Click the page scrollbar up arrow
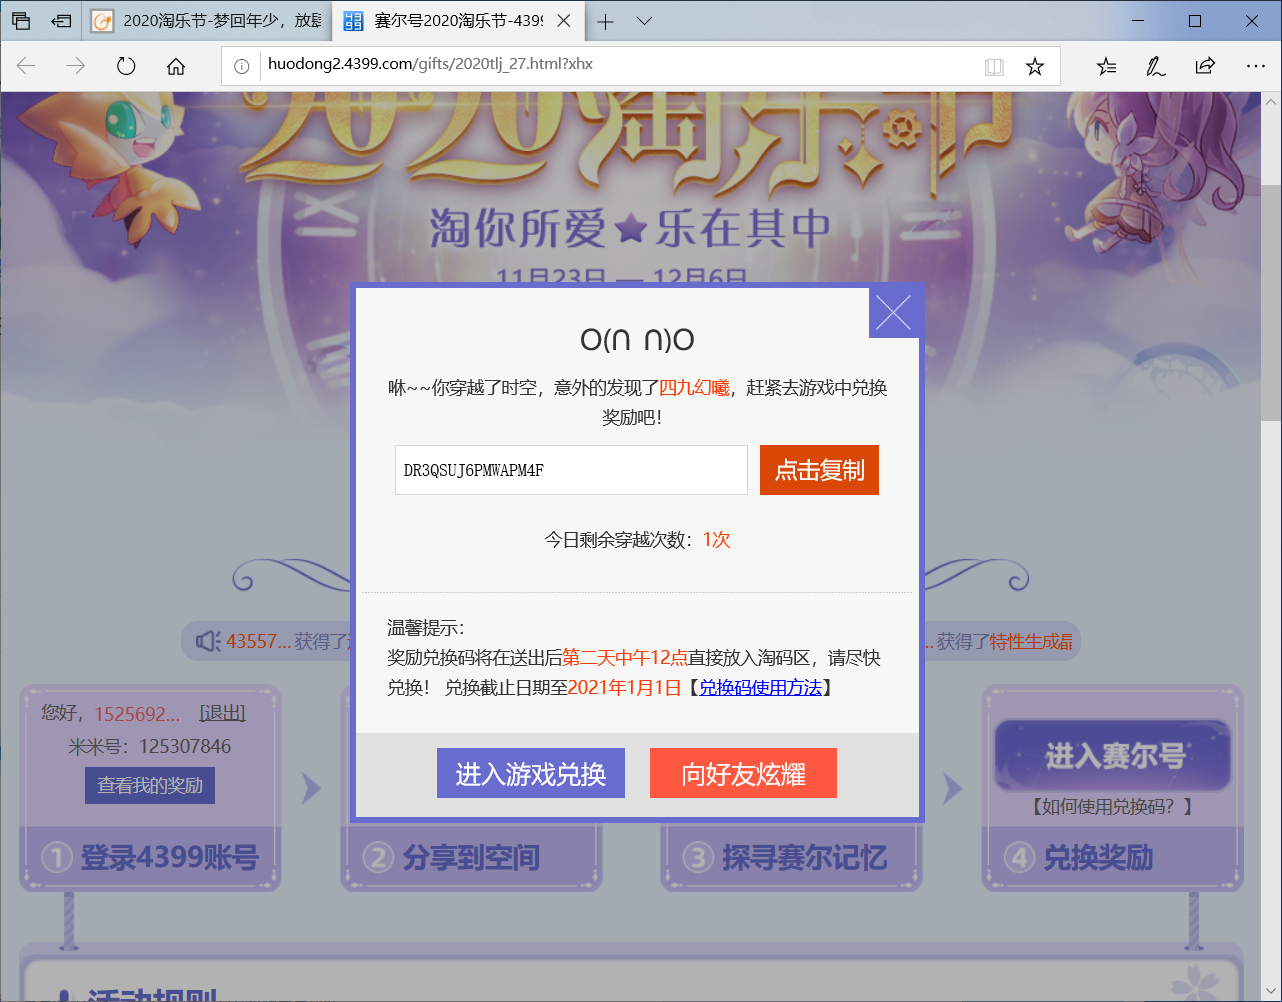 tap(1271, 102)
